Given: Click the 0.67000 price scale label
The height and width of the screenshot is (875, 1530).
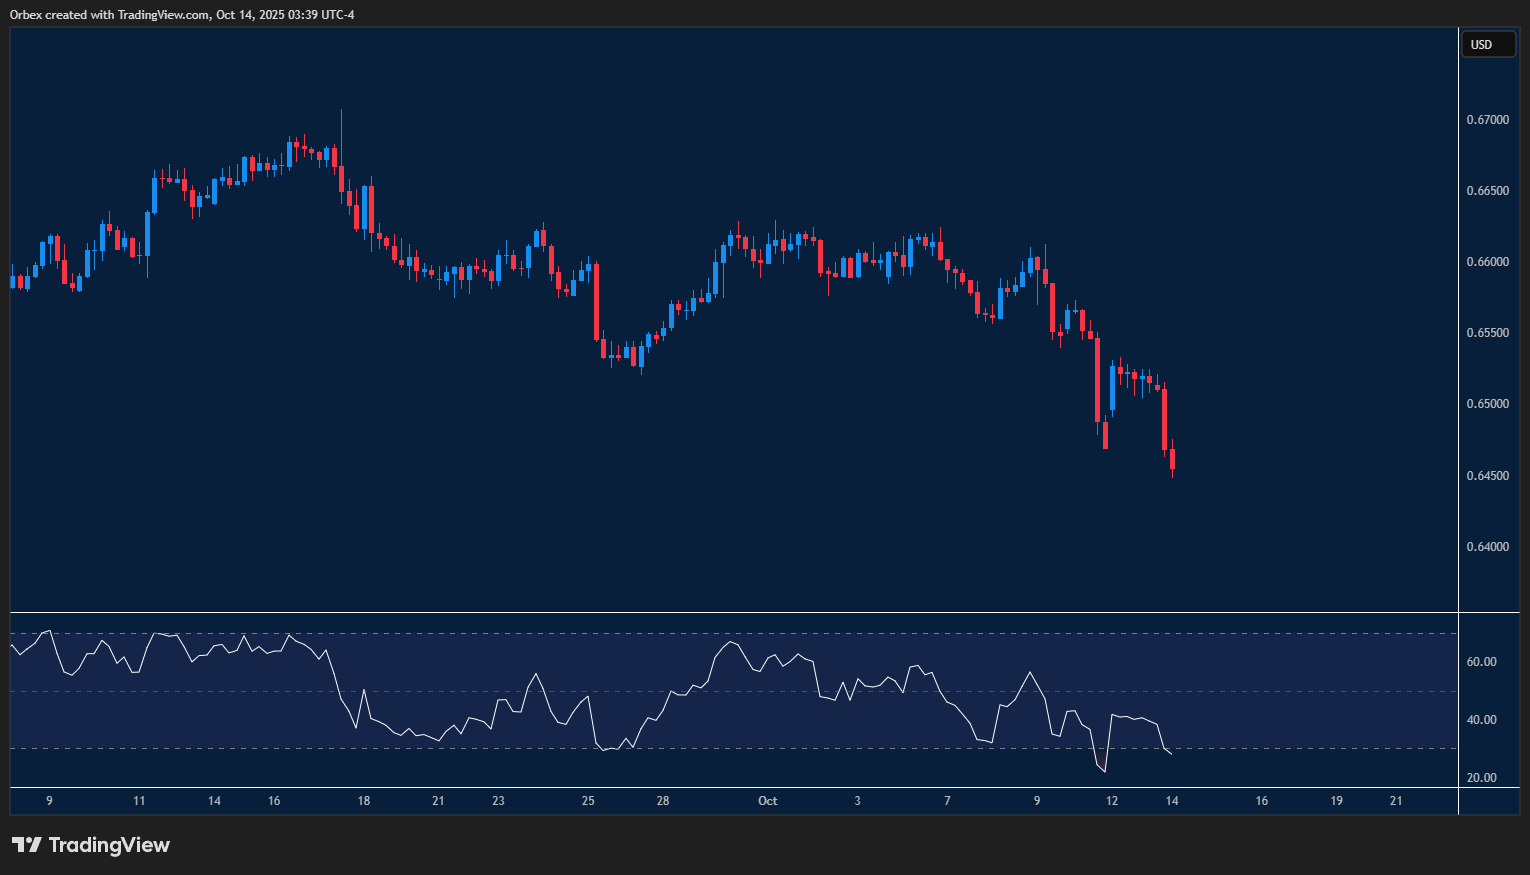Looking at the screenshot, I should click(x=1490, y=119).
